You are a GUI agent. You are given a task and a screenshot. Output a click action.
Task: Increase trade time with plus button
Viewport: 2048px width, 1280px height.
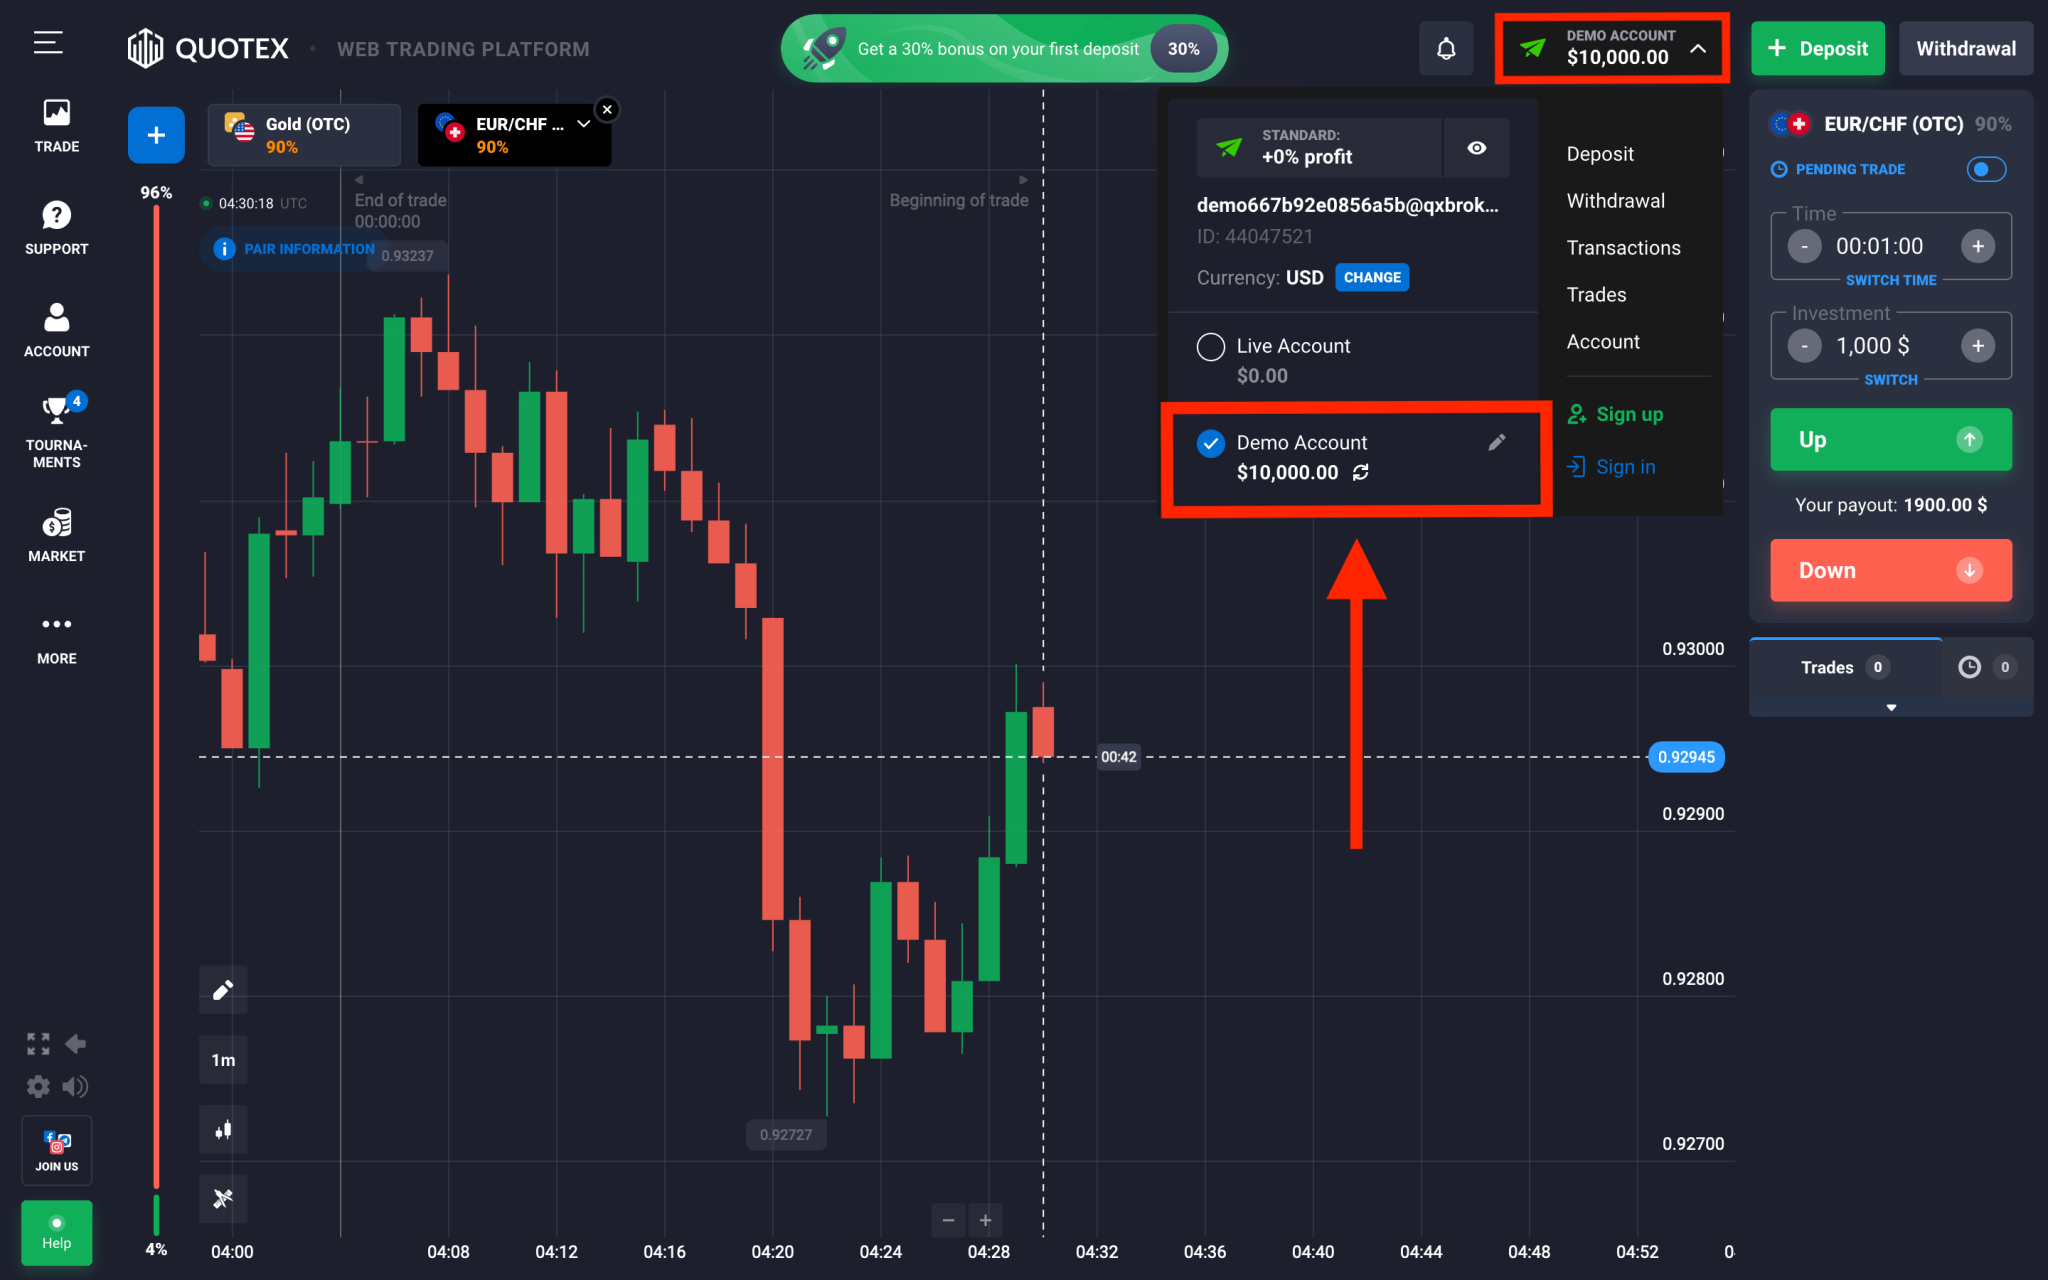1978,246
